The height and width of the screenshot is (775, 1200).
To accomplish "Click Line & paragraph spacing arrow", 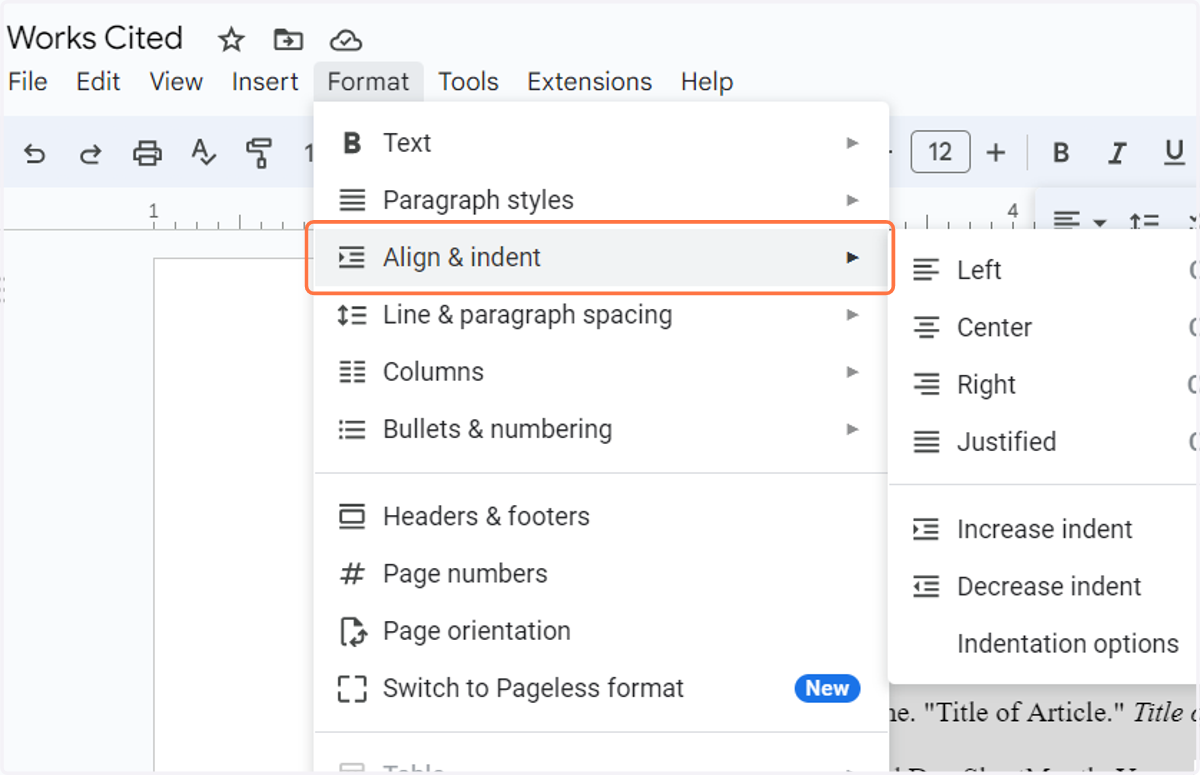I will coord(852,315).
